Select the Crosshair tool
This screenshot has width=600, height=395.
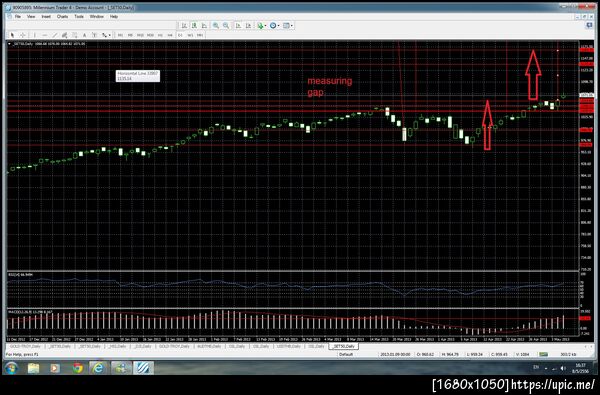(23, 35)
